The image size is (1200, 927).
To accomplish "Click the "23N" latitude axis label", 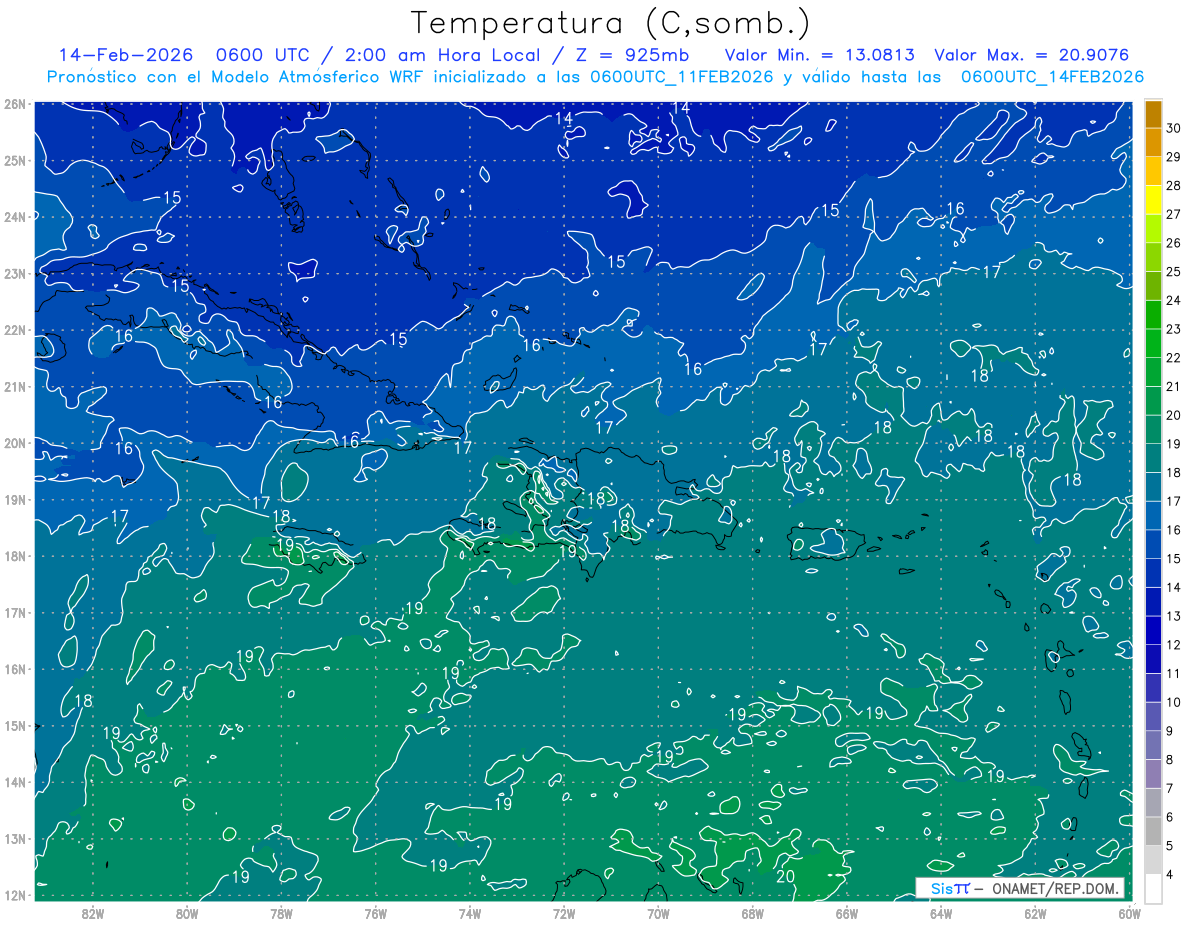I will 14,274.
